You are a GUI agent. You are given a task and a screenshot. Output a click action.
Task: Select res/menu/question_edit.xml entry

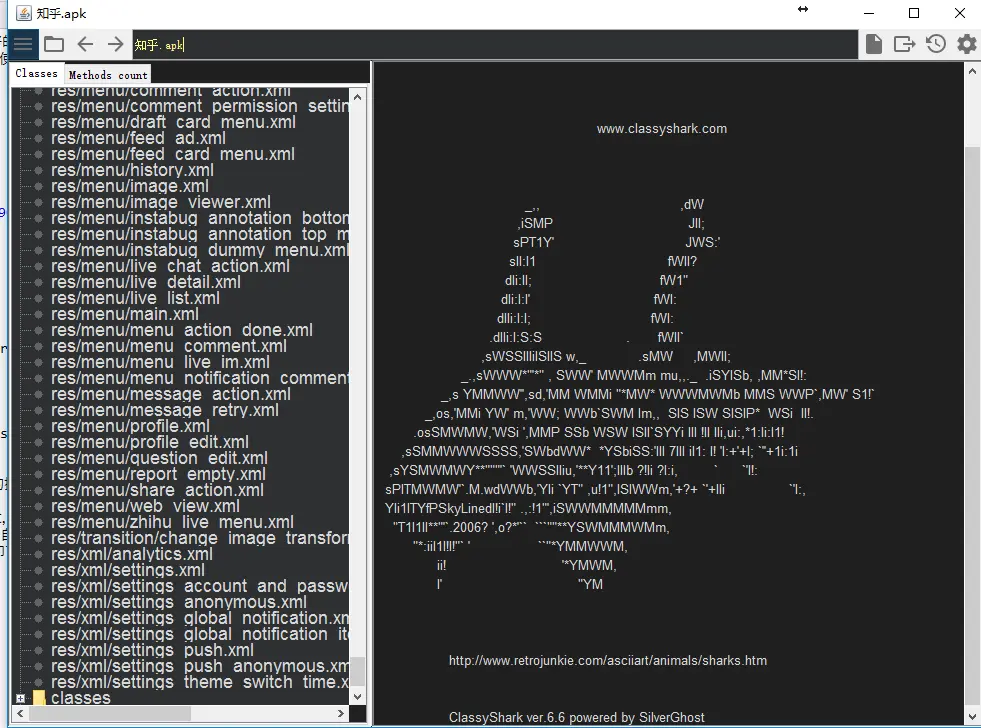click(x=160, y=458)
